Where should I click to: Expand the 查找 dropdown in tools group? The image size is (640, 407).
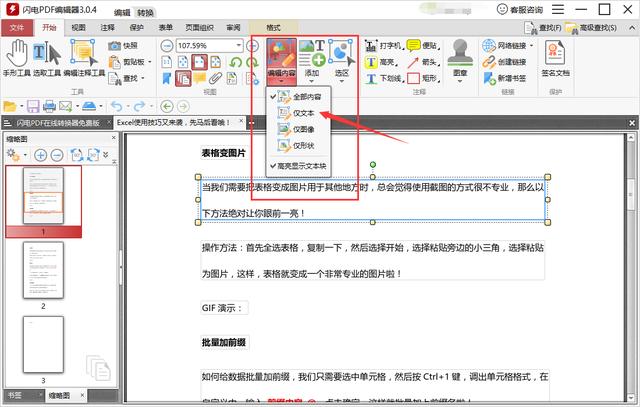tap(143, 78)
